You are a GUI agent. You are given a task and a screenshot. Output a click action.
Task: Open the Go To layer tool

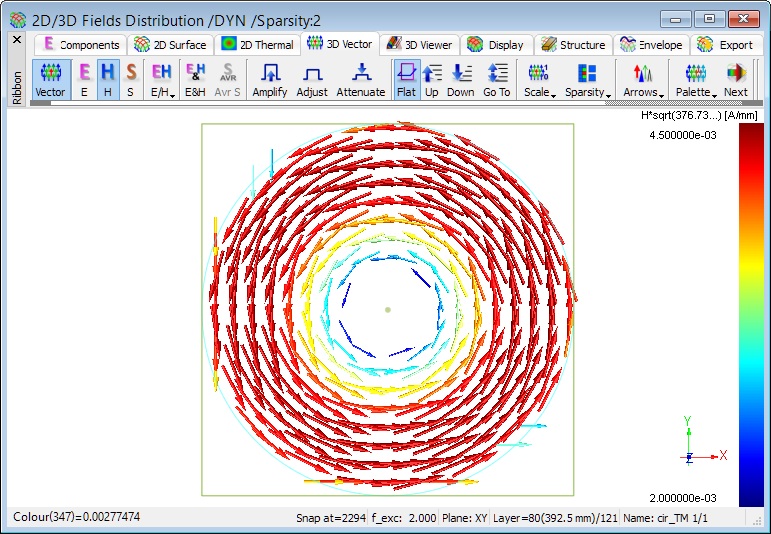(497, 79)
